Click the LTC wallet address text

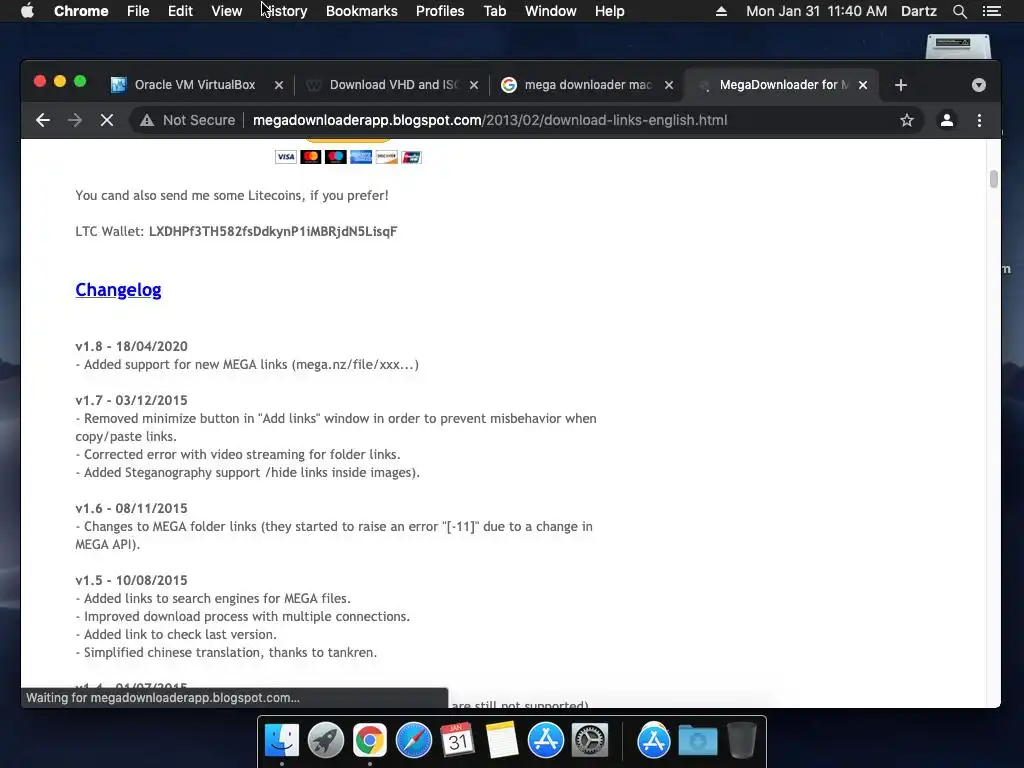[273, 231]
